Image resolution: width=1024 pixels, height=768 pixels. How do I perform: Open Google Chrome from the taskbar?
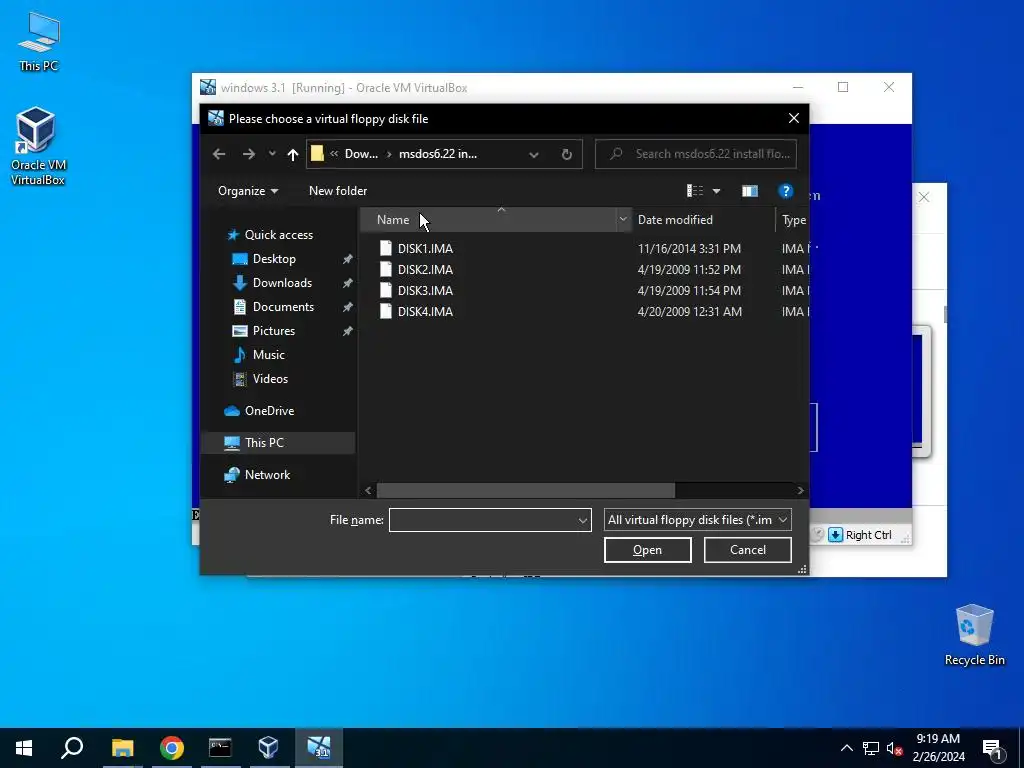point(172,748)
